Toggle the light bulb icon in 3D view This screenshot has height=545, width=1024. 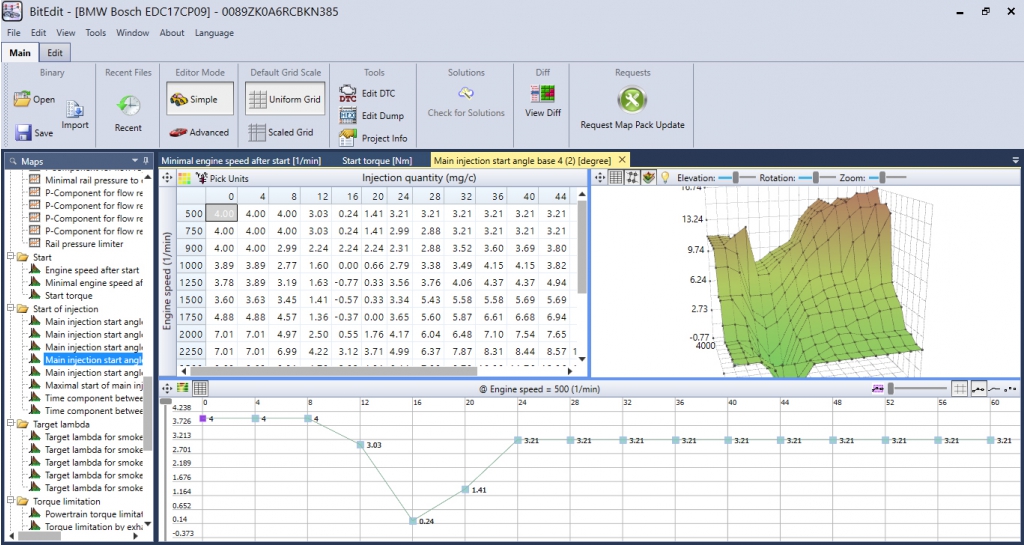[665, 177]
